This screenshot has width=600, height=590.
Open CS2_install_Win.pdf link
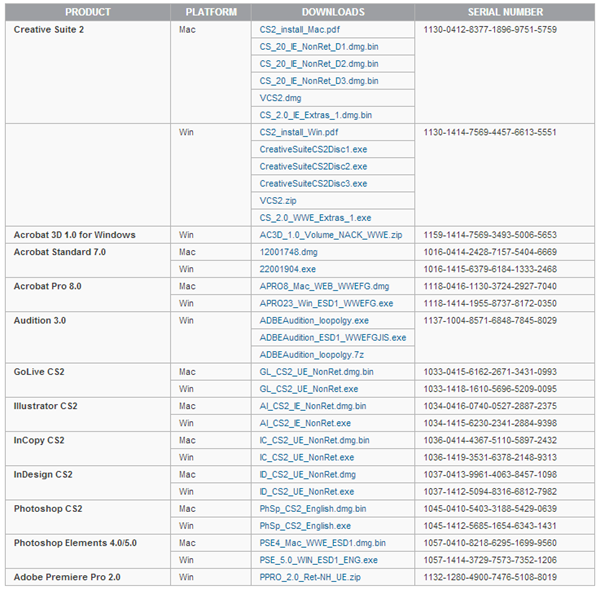pos(299,132)
